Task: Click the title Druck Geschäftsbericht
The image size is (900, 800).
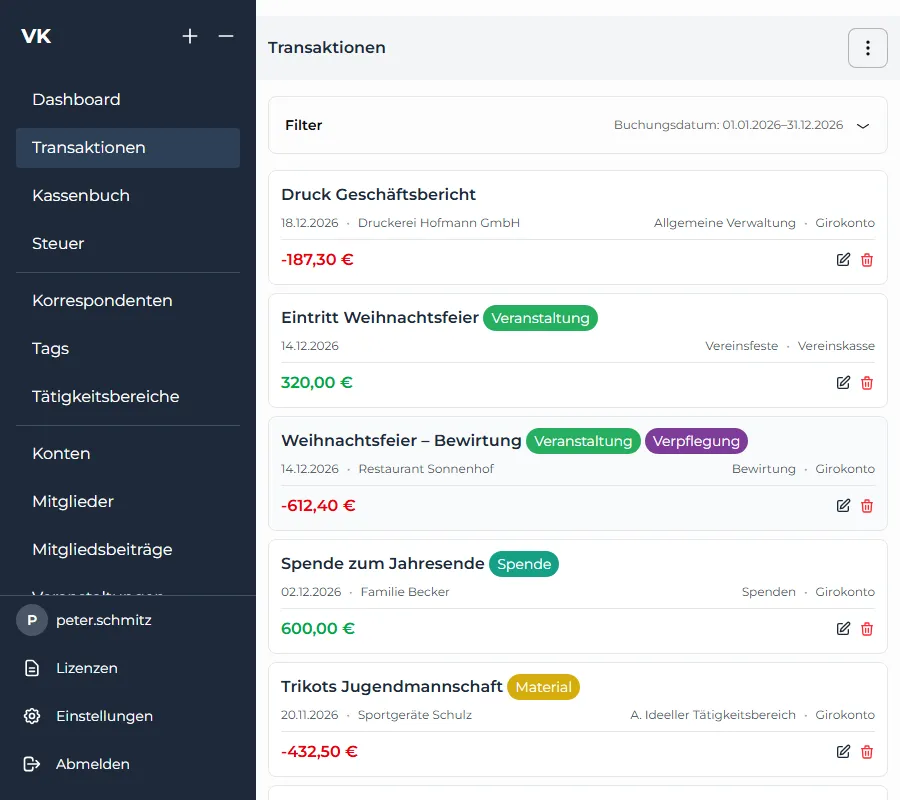Action: pyautogui.click(x=378, y=195)
